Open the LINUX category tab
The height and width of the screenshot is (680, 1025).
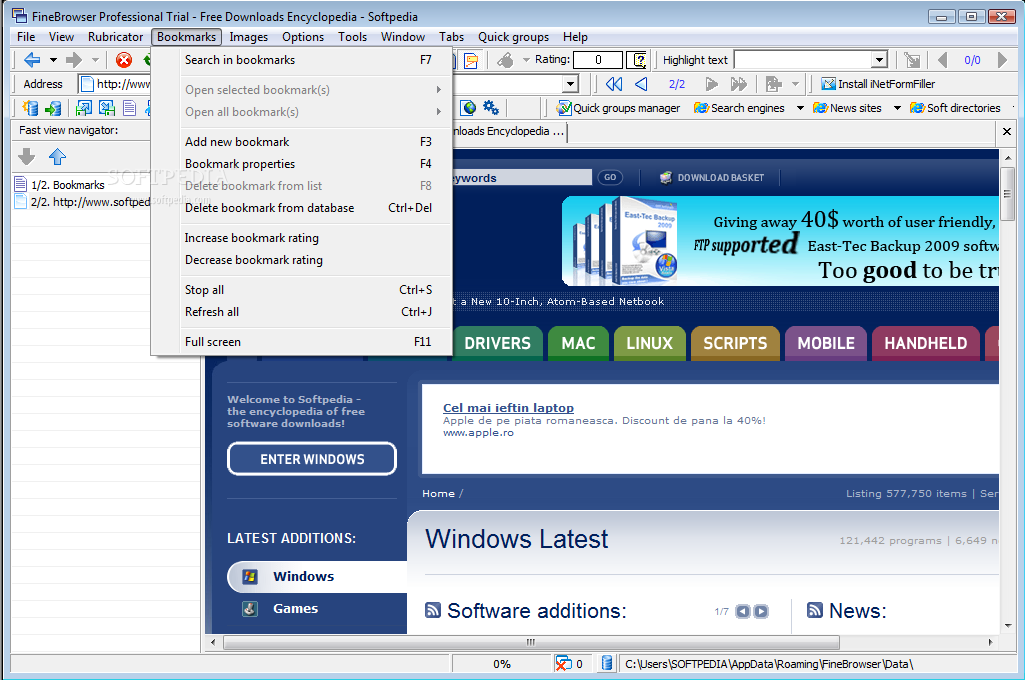649,343
